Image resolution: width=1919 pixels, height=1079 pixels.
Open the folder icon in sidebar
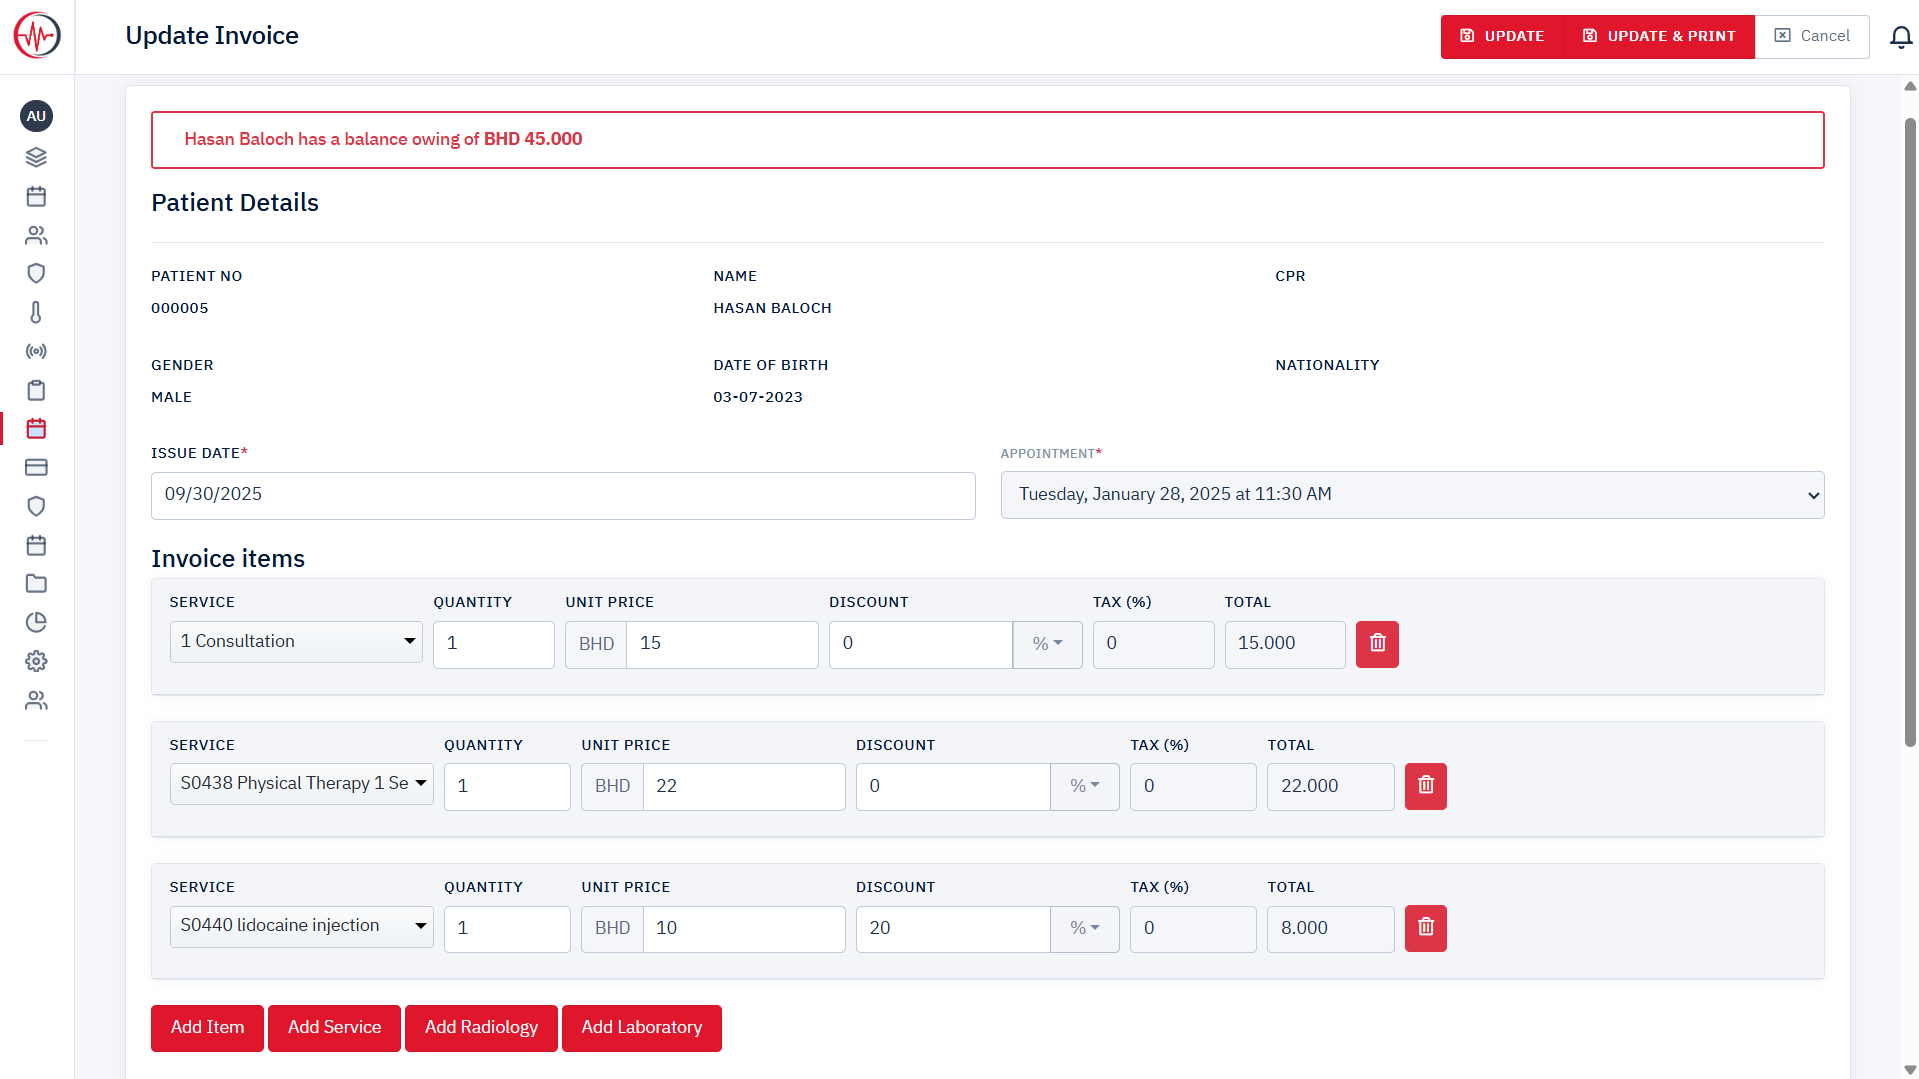coord(36,584)
